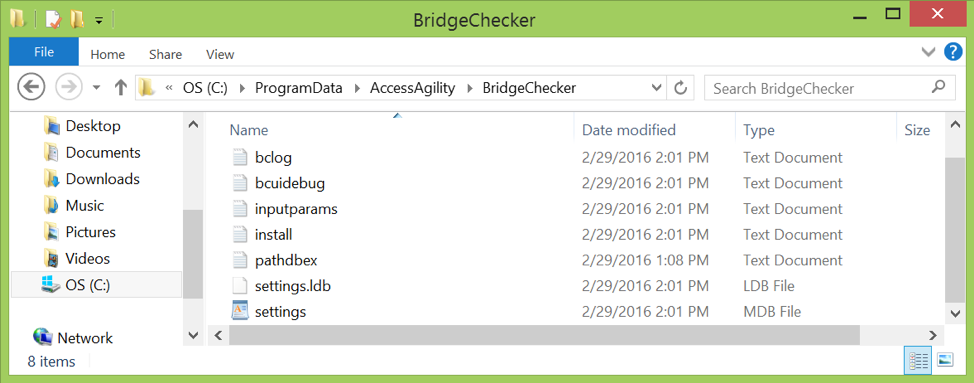Open the Share ribbon tab
This screenshot has width=974, height=383.
[165, 55]
